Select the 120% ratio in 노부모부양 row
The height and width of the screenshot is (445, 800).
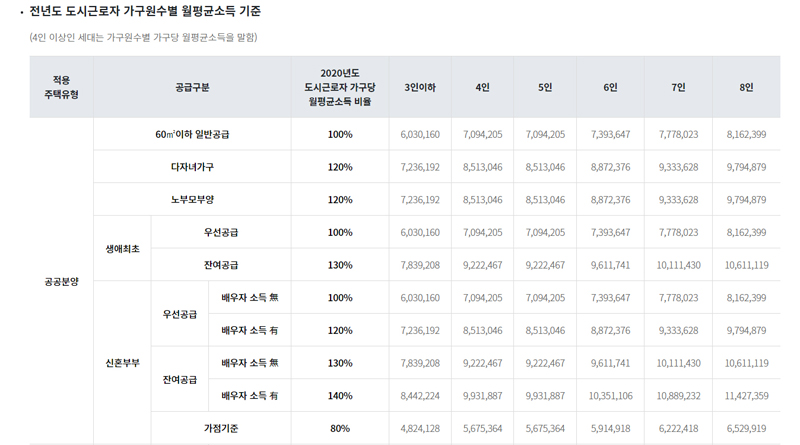(x=340, y=200)
